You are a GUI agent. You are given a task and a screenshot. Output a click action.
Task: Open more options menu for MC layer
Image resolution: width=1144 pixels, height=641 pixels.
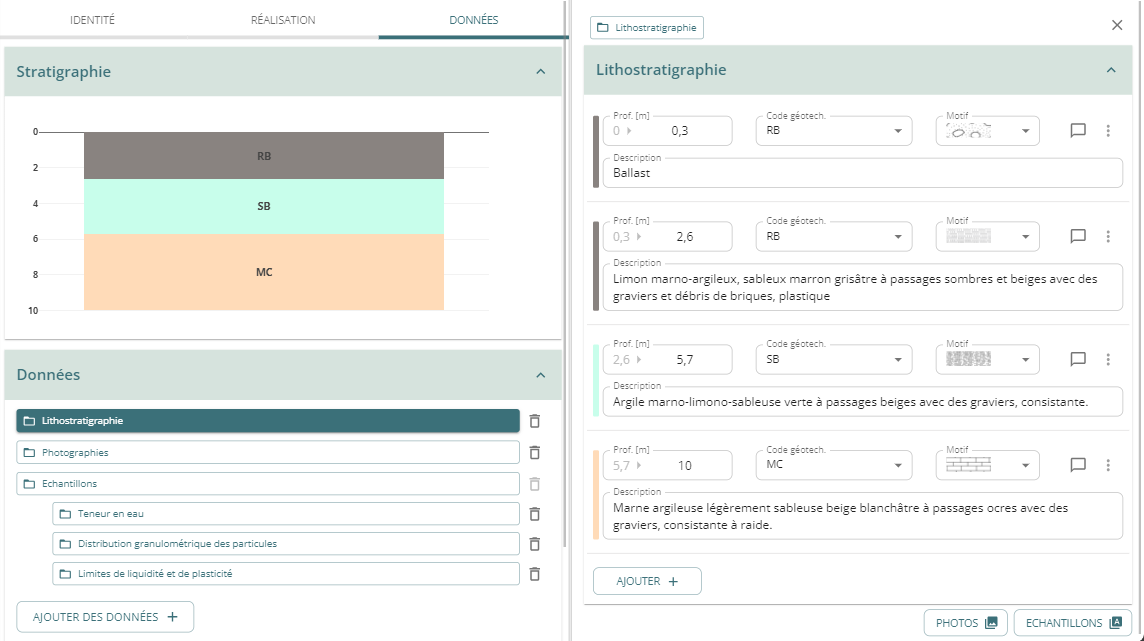coord(1107,465)
